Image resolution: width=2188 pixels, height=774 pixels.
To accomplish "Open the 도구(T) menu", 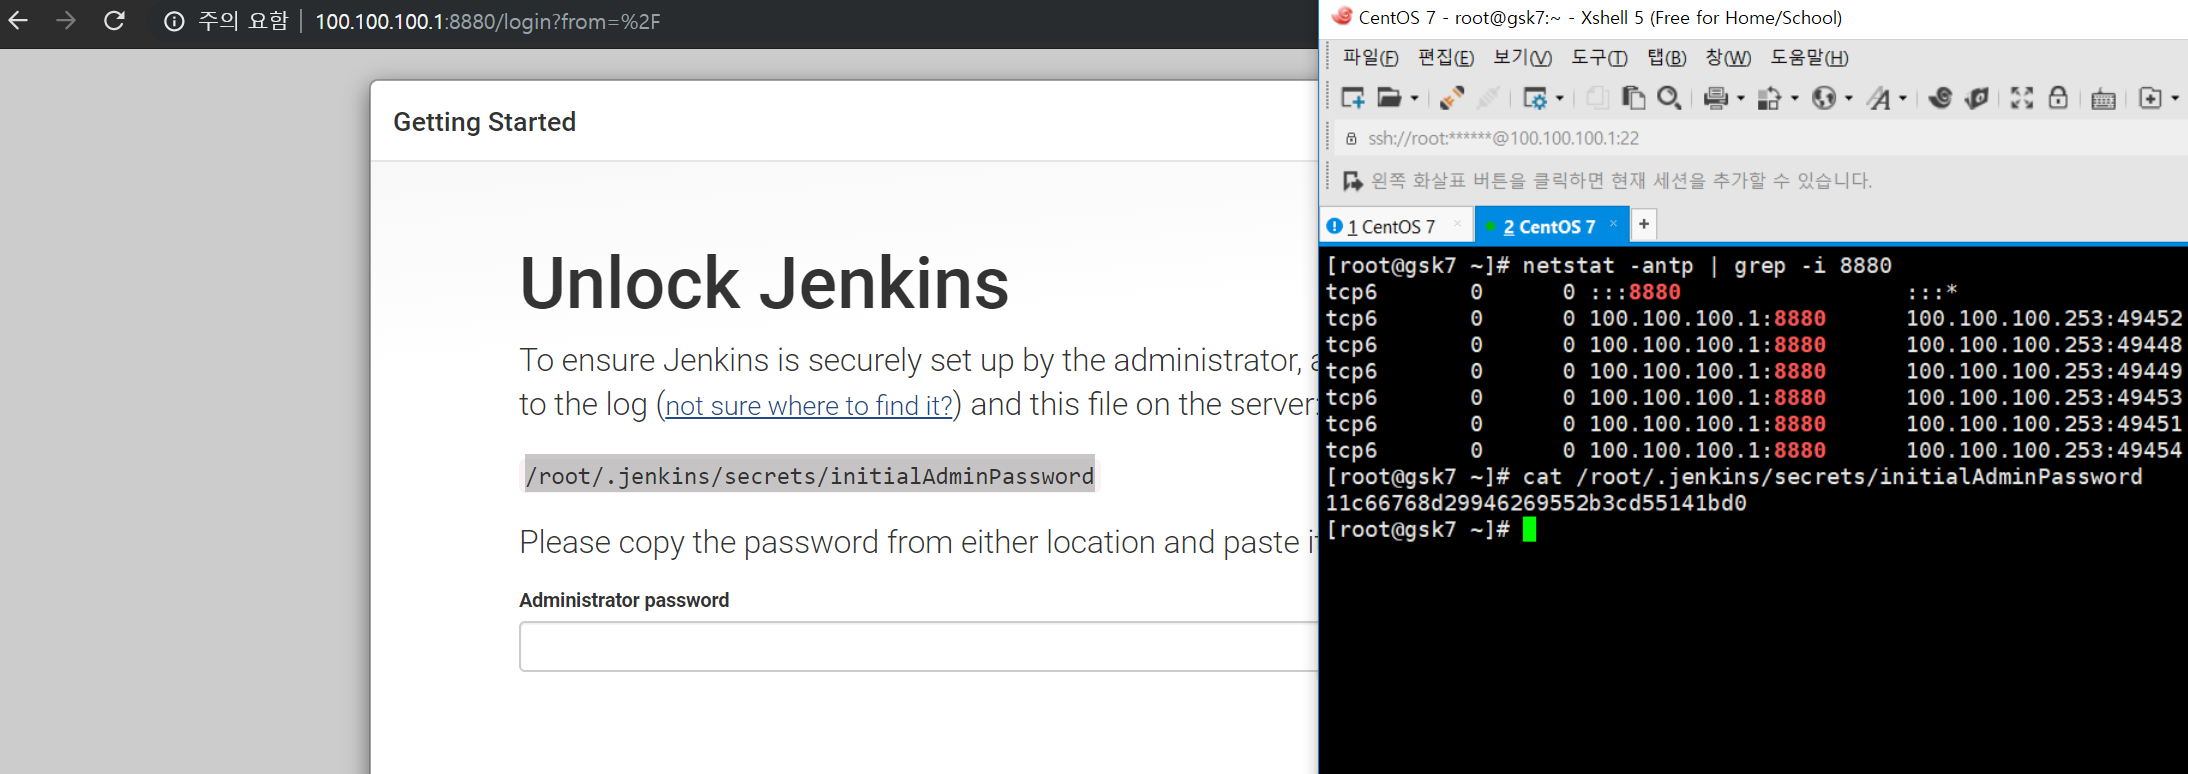I will point(1600,58).
